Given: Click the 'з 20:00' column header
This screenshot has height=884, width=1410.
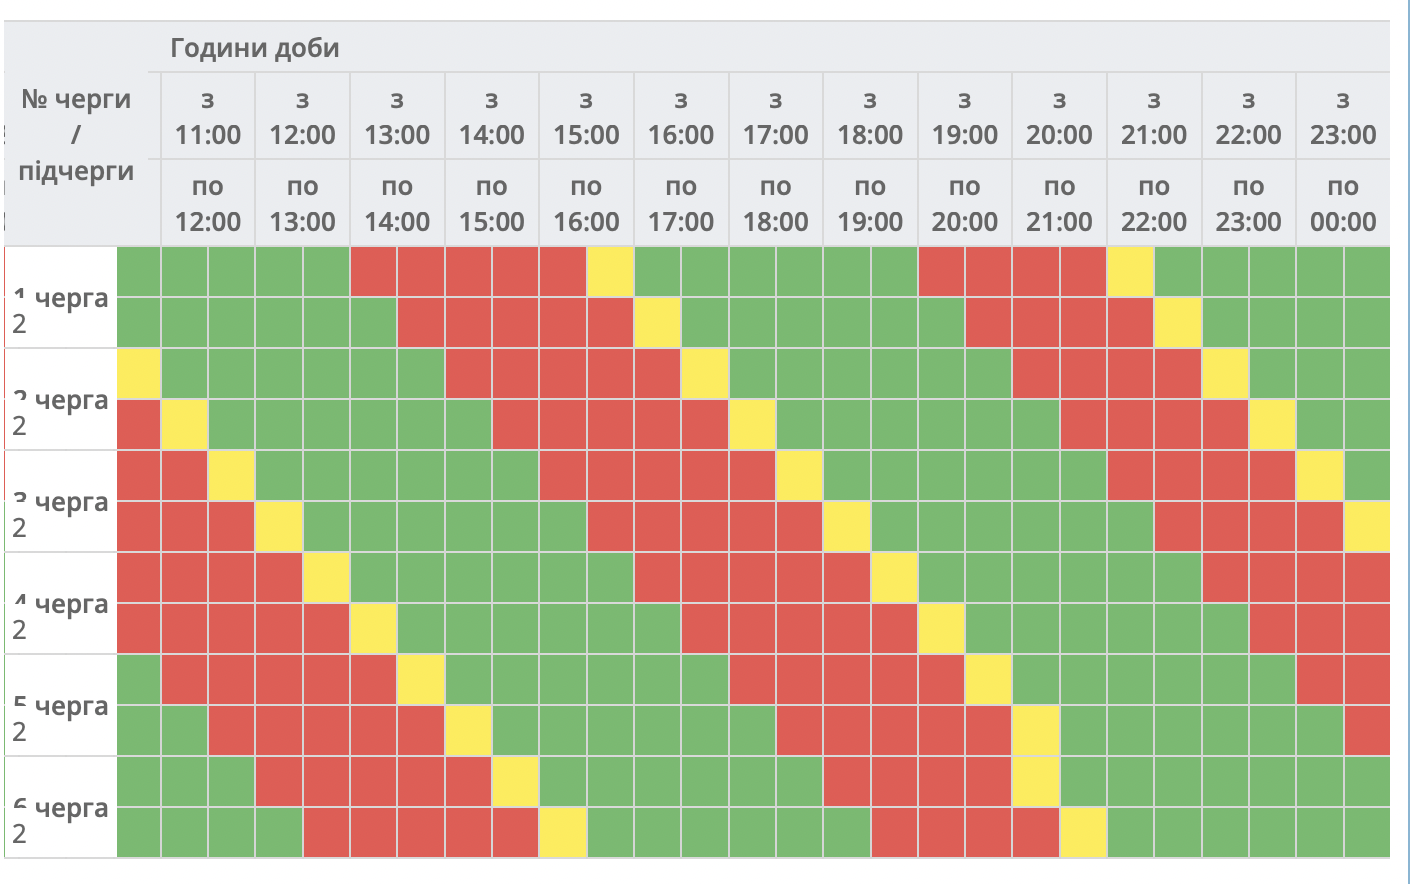Looking at the screenshot, I should tap(1059, 117).
